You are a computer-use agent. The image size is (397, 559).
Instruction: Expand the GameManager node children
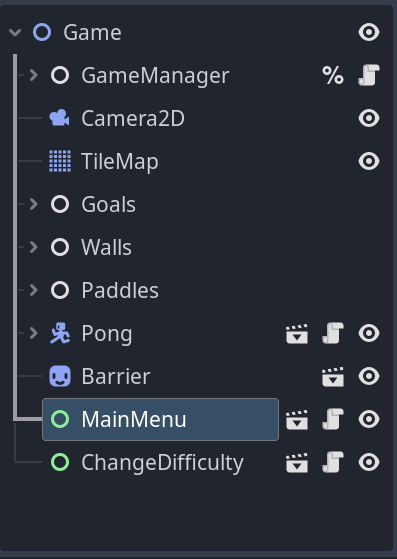click(34, 75)
